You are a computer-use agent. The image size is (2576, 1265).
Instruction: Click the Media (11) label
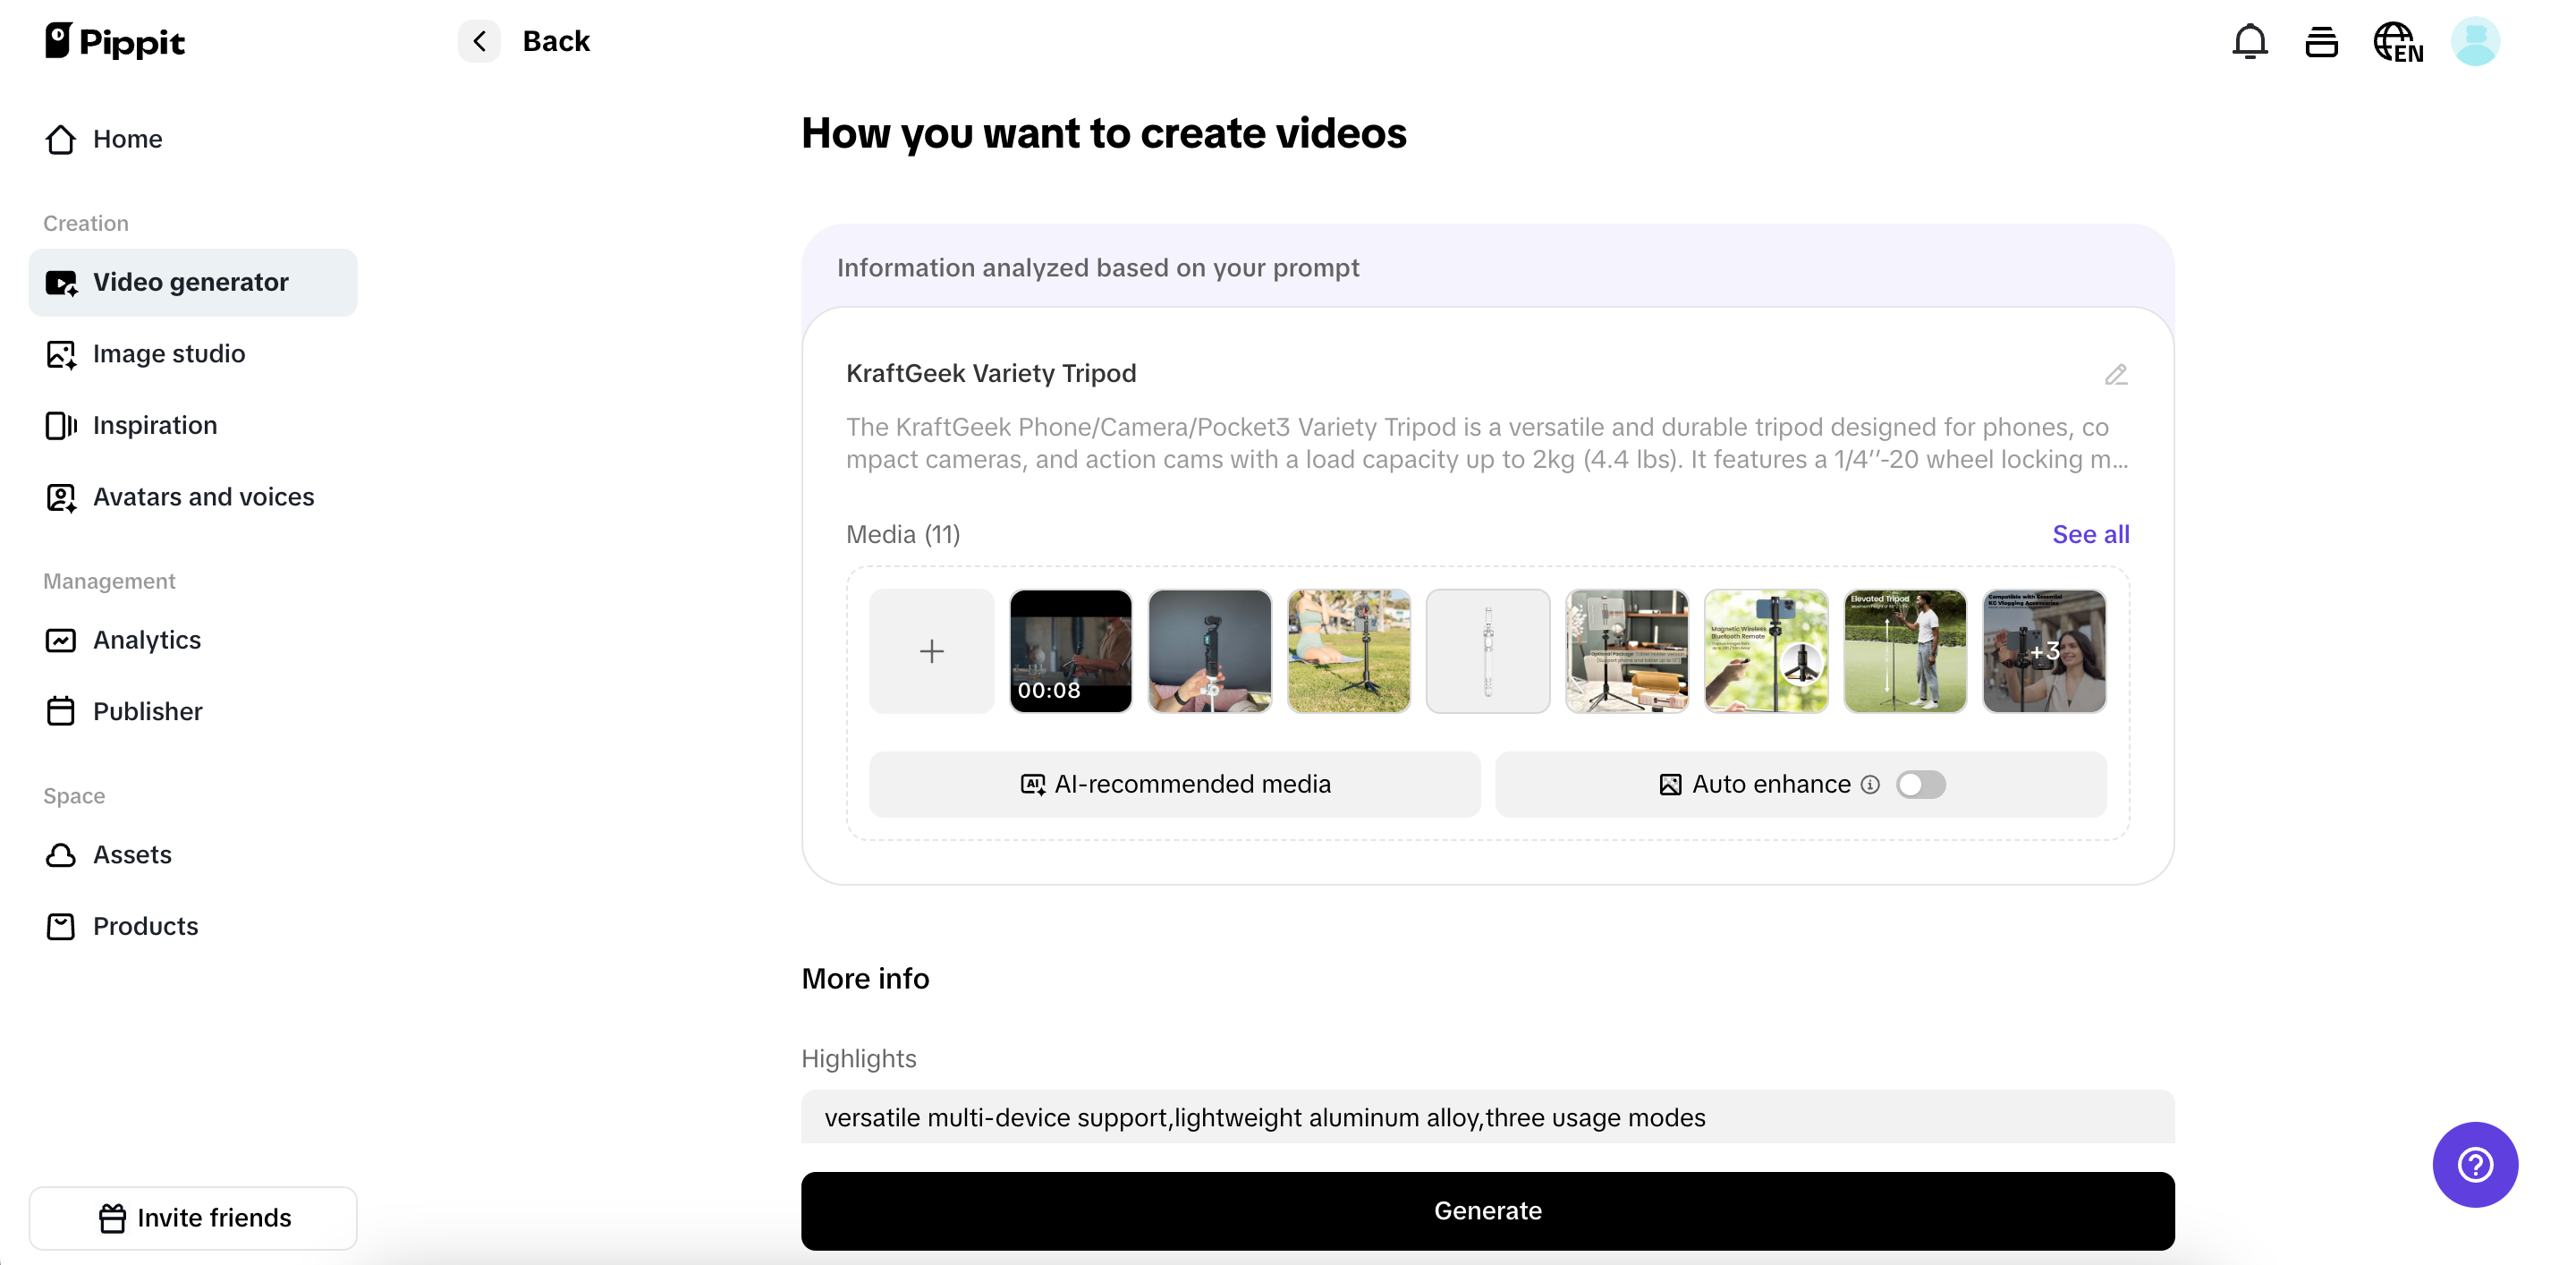902,534
